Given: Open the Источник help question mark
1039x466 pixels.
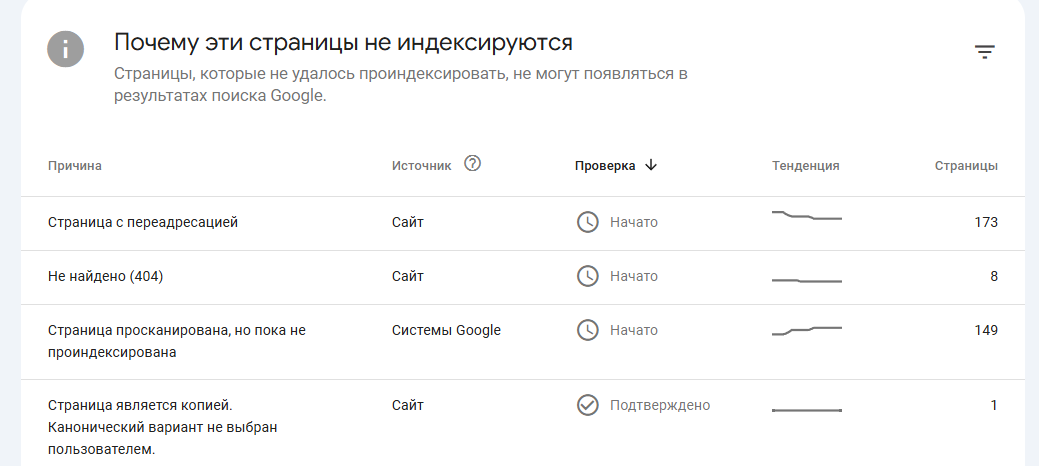Looking at the screenshot, I should tap(472, 163).
